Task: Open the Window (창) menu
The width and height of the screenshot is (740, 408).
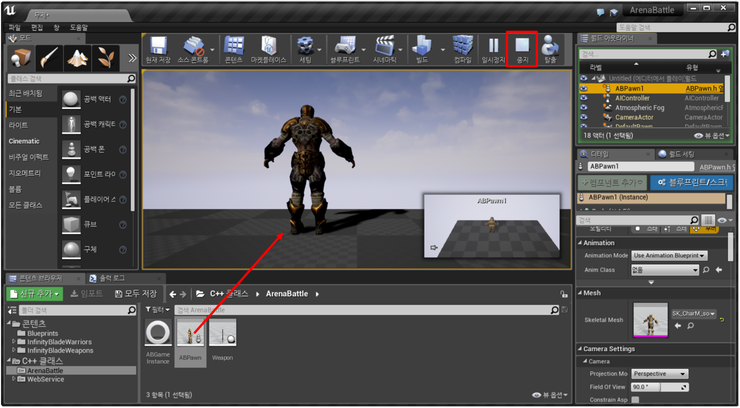Action: tap(57, 28)
